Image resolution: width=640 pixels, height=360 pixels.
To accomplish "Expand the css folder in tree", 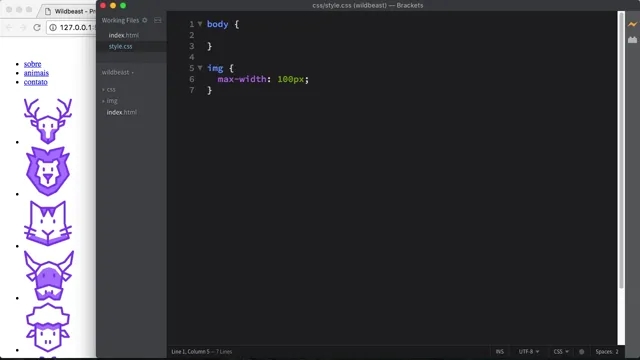I will 109,89.
